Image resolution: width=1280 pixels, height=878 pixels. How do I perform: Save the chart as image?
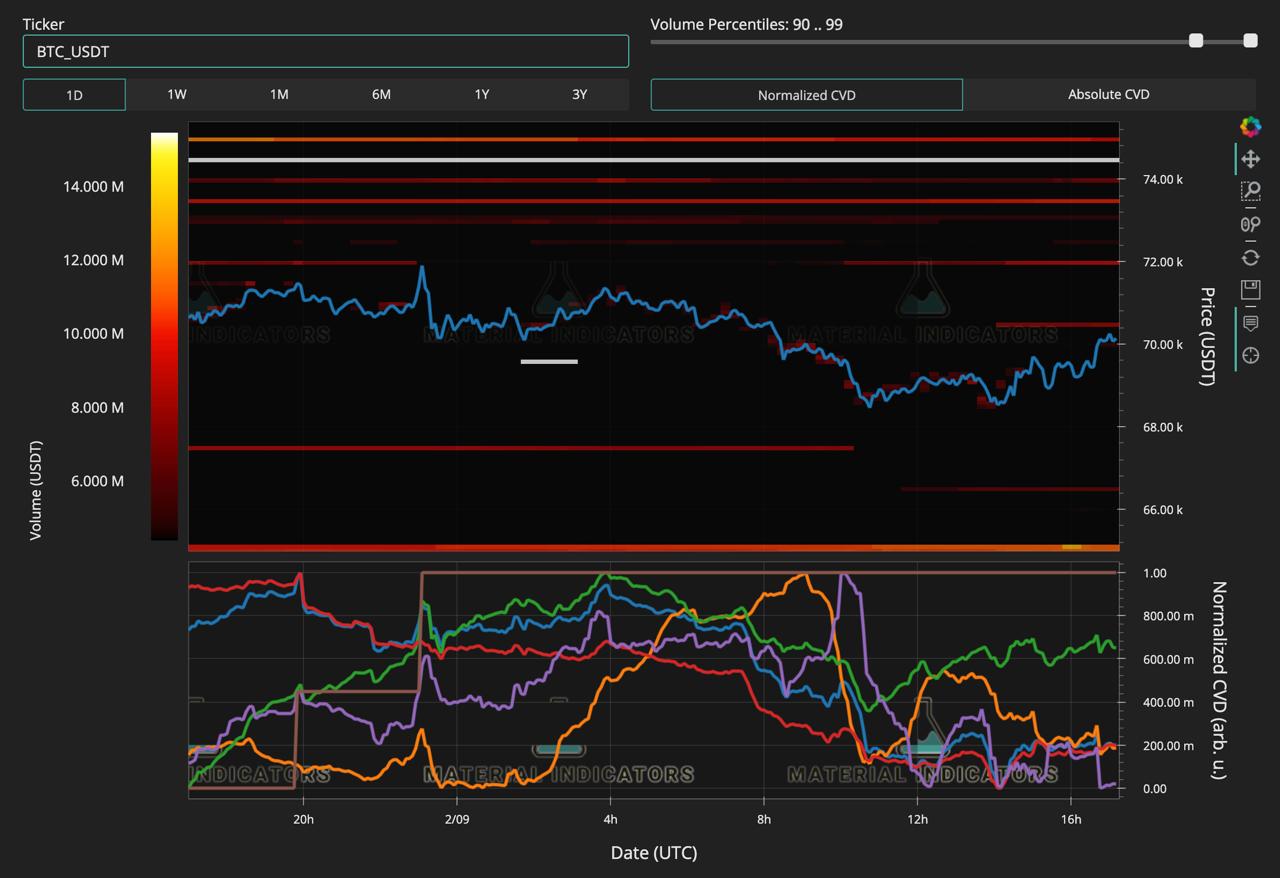click(x=1250, y=290)
